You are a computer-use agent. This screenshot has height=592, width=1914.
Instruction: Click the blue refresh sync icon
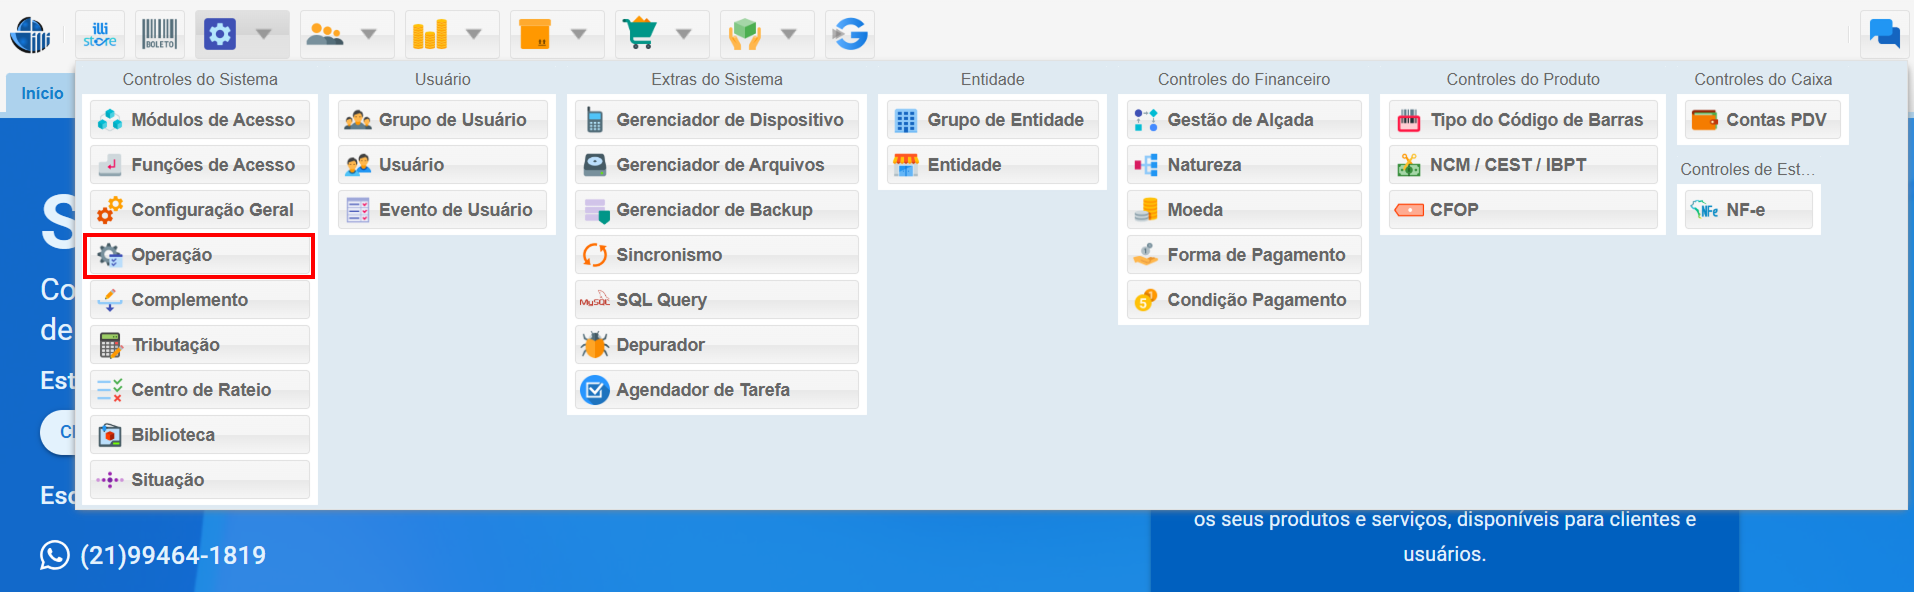click(850, 35)
